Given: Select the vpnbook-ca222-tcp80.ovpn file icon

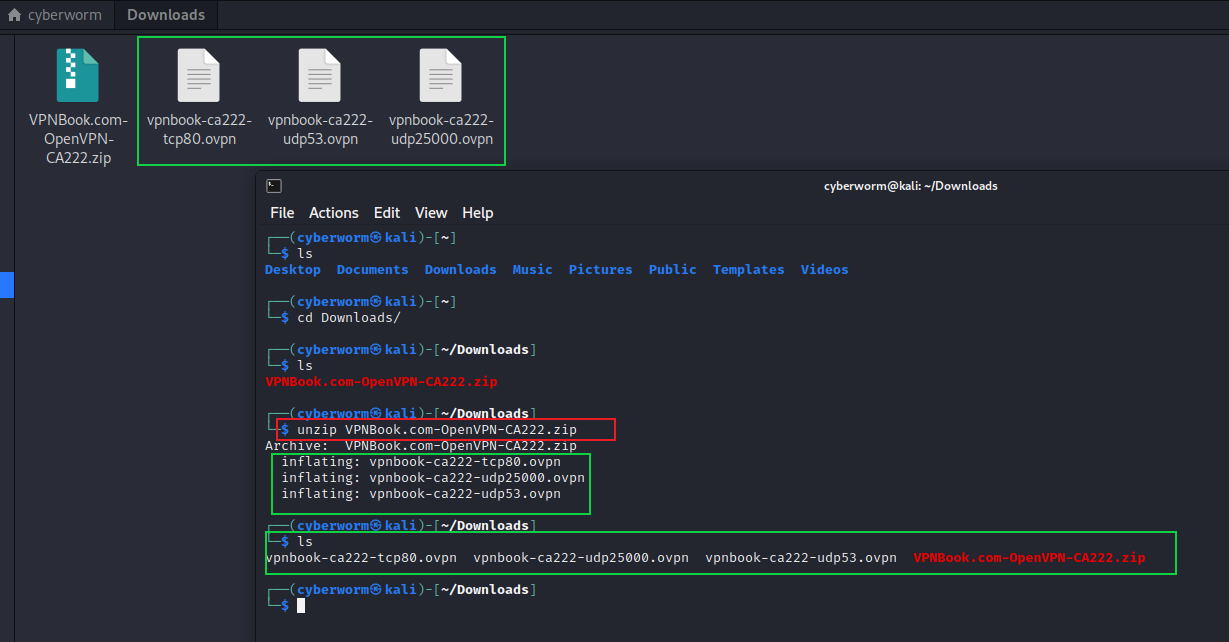Looking at the screenshot, I should pos(198,76).
